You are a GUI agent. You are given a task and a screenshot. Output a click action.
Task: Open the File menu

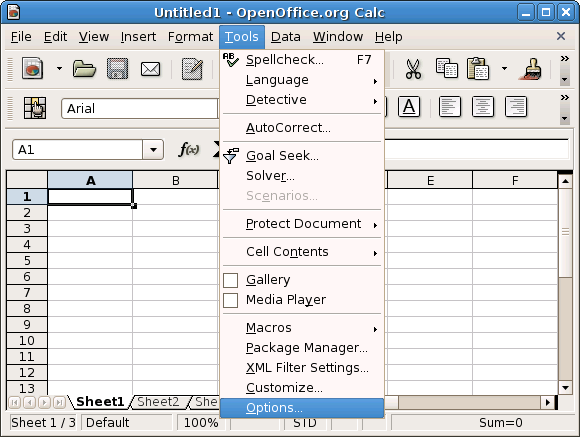click(21, 37)
